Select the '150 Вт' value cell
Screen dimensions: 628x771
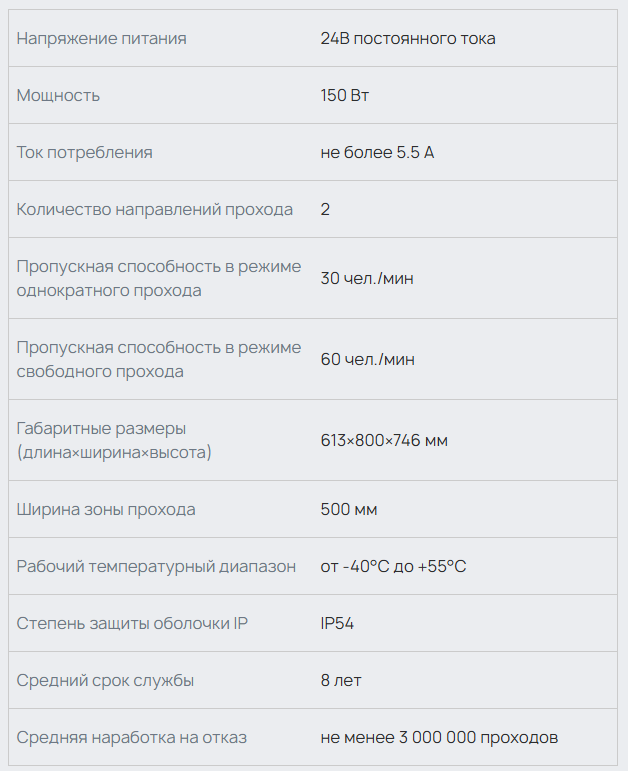(346, 96)
